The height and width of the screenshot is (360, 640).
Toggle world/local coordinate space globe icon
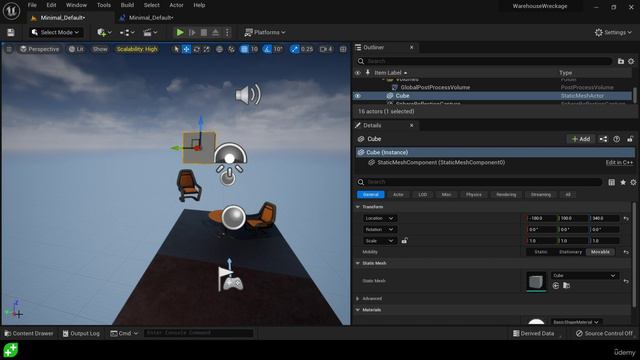(x=220, y=49)
